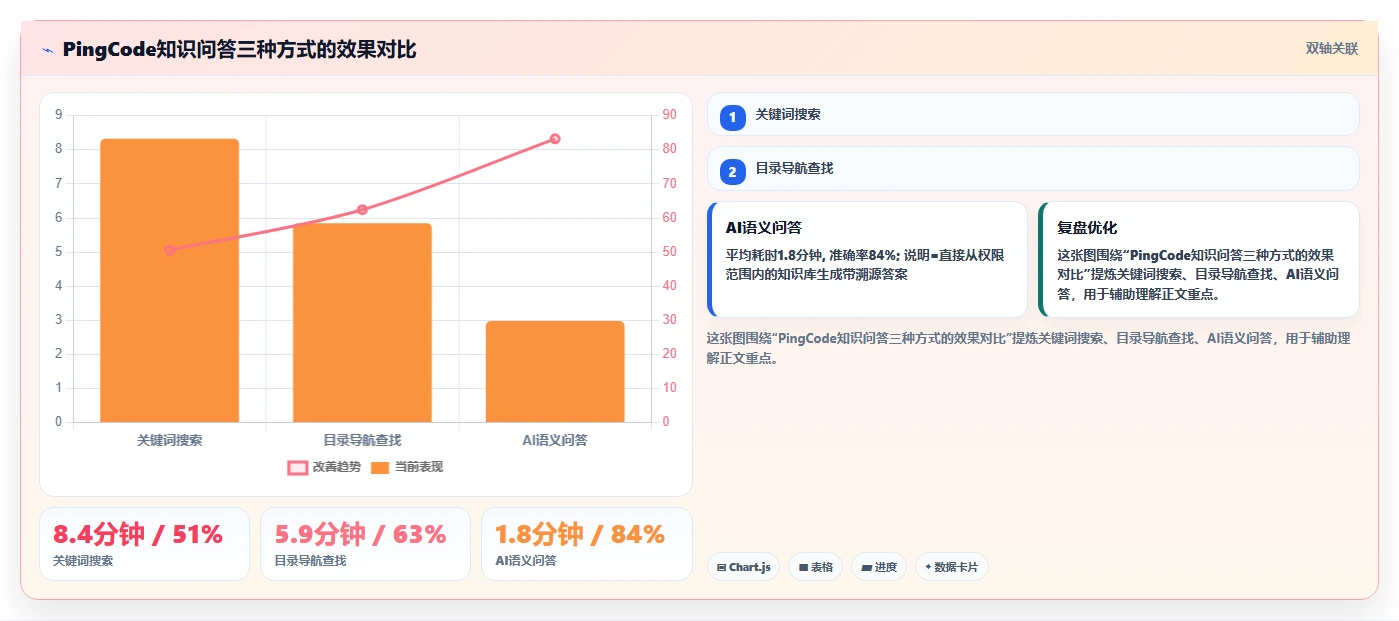Click the orange 当前表现 legend swatch
The image size is (1399, 621).
[x=380, y=467]
